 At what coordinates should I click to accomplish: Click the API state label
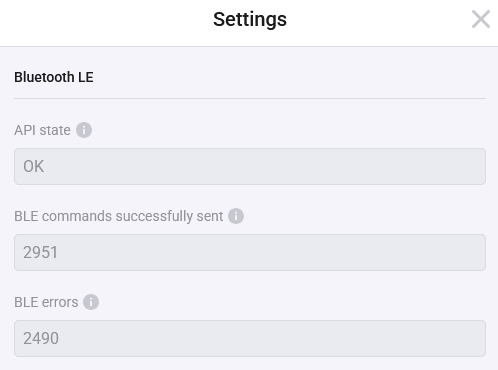coord(42,130)
